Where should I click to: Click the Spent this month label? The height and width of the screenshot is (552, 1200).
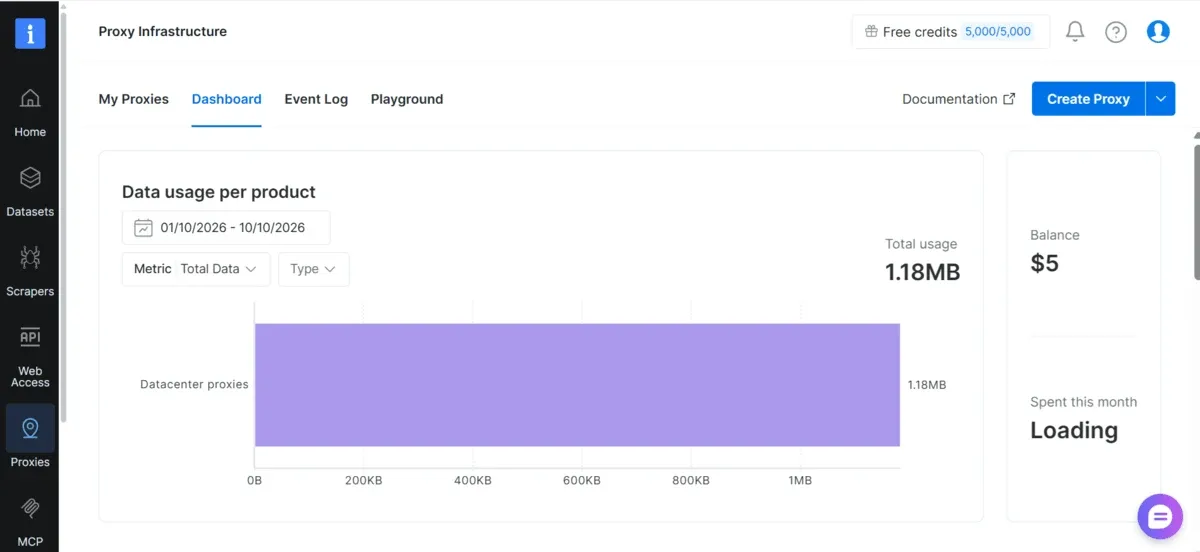[1084, 402]
